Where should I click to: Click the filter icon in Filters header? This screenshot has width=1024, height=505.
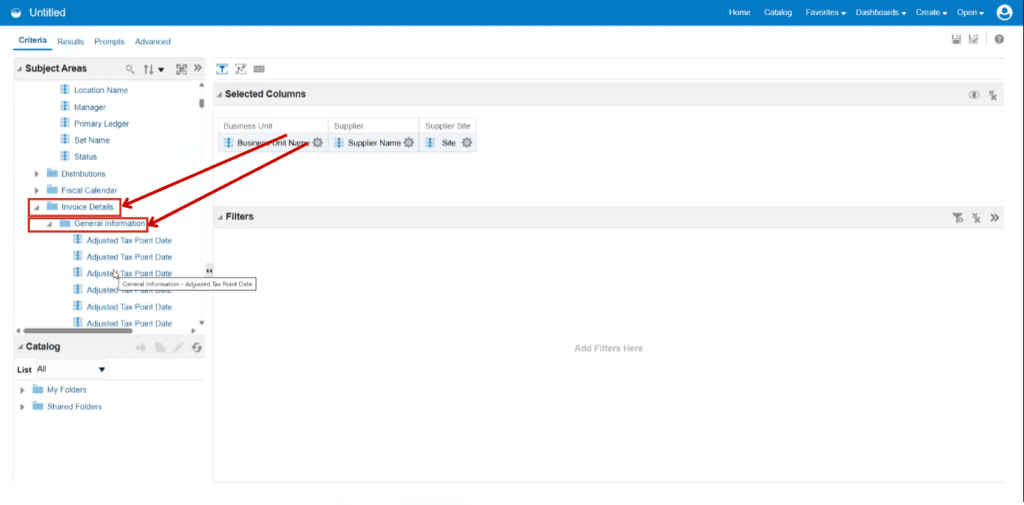tap(957, 218)
